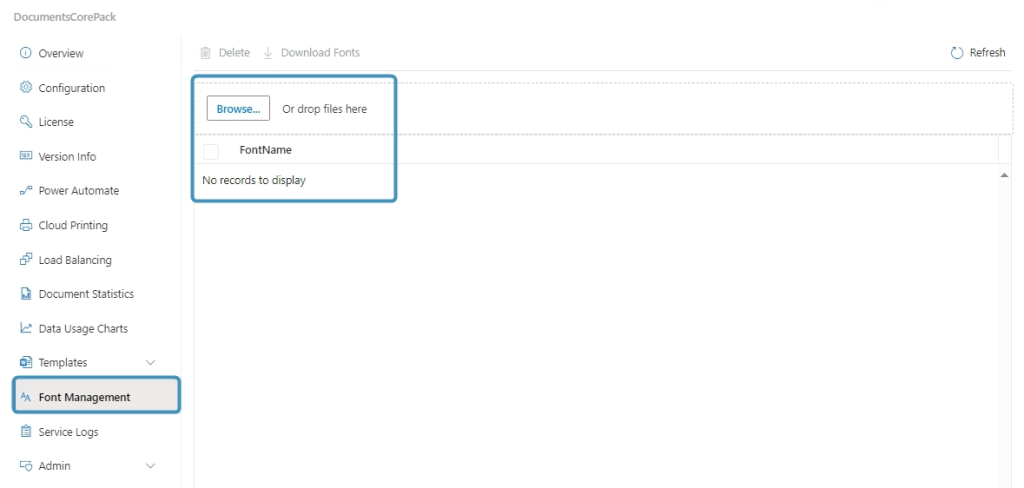Image resolution: width=1024 pixels, height=488 pixels.
Task: Click the Power Automate flow icon
Action: (x=25, y=191)
